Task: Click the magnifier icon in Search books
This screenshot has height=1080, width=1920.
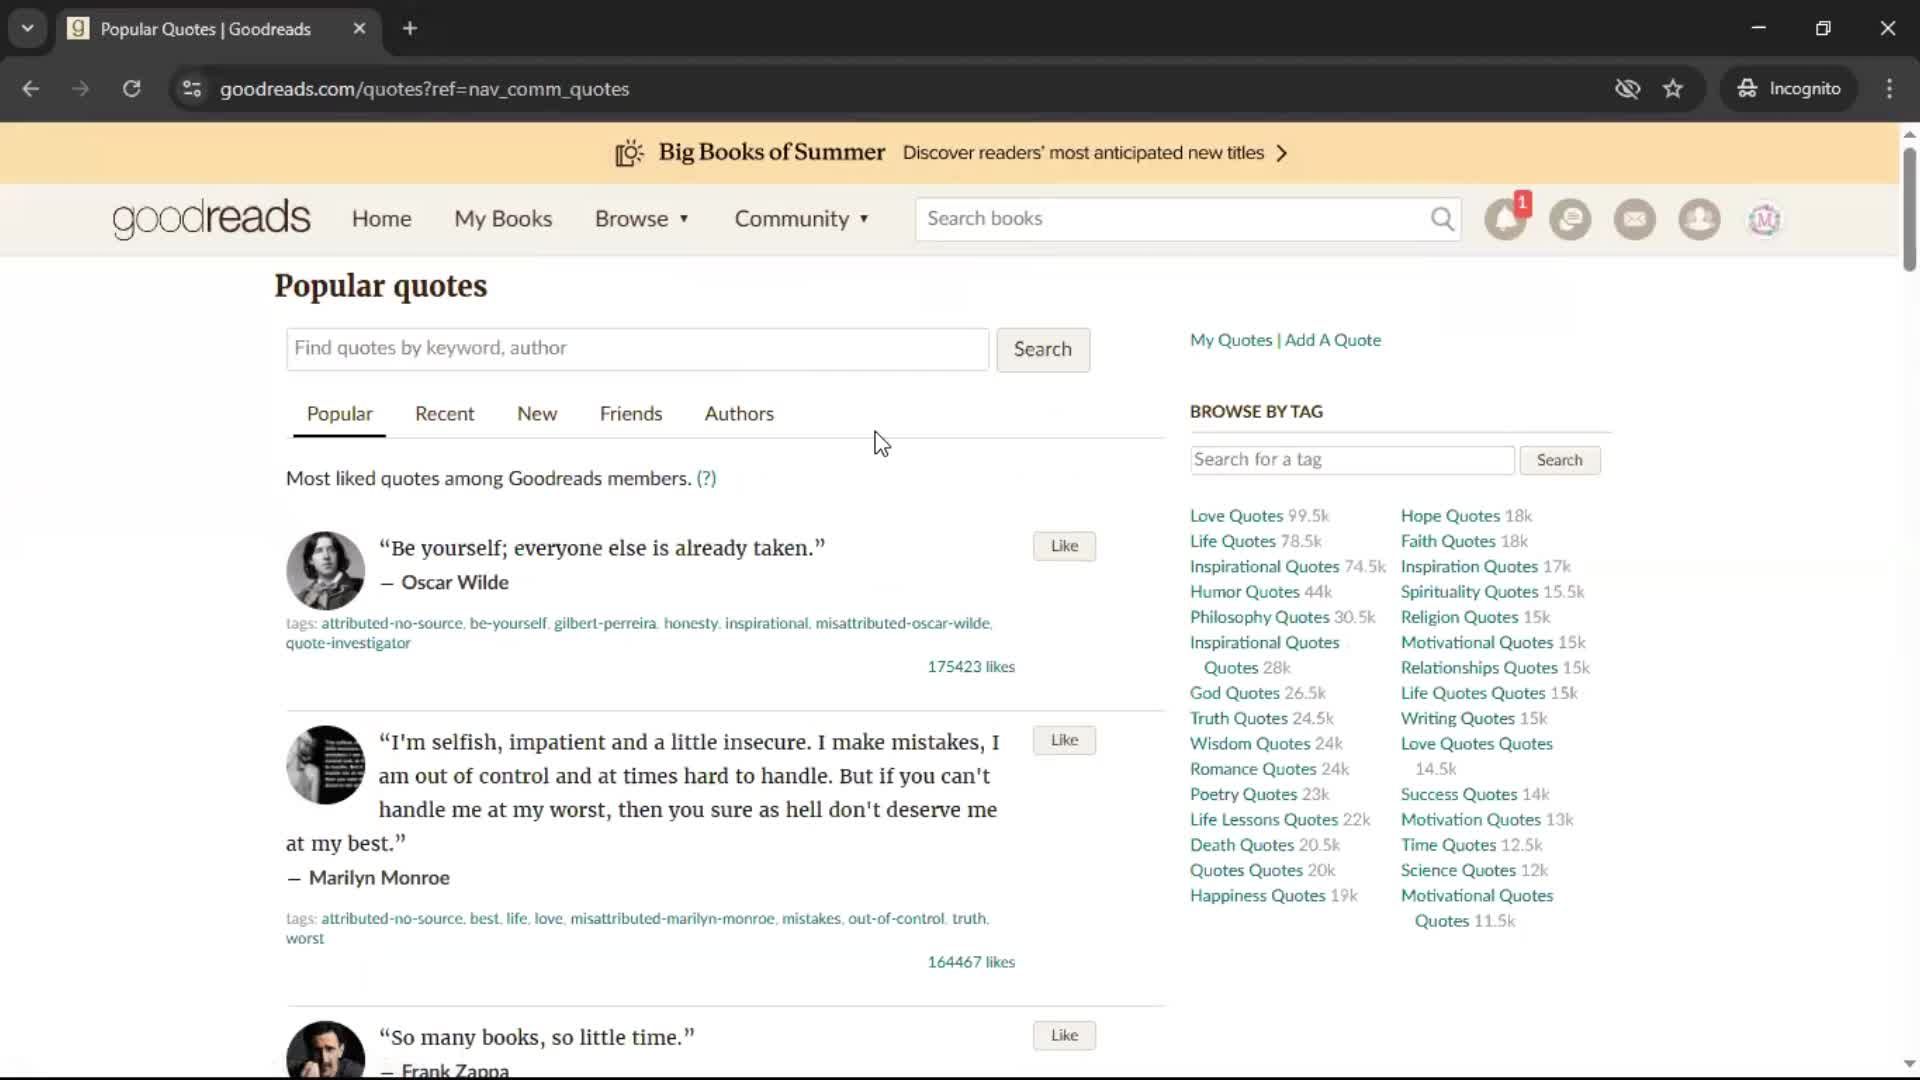Action: tap(1441, 219)
